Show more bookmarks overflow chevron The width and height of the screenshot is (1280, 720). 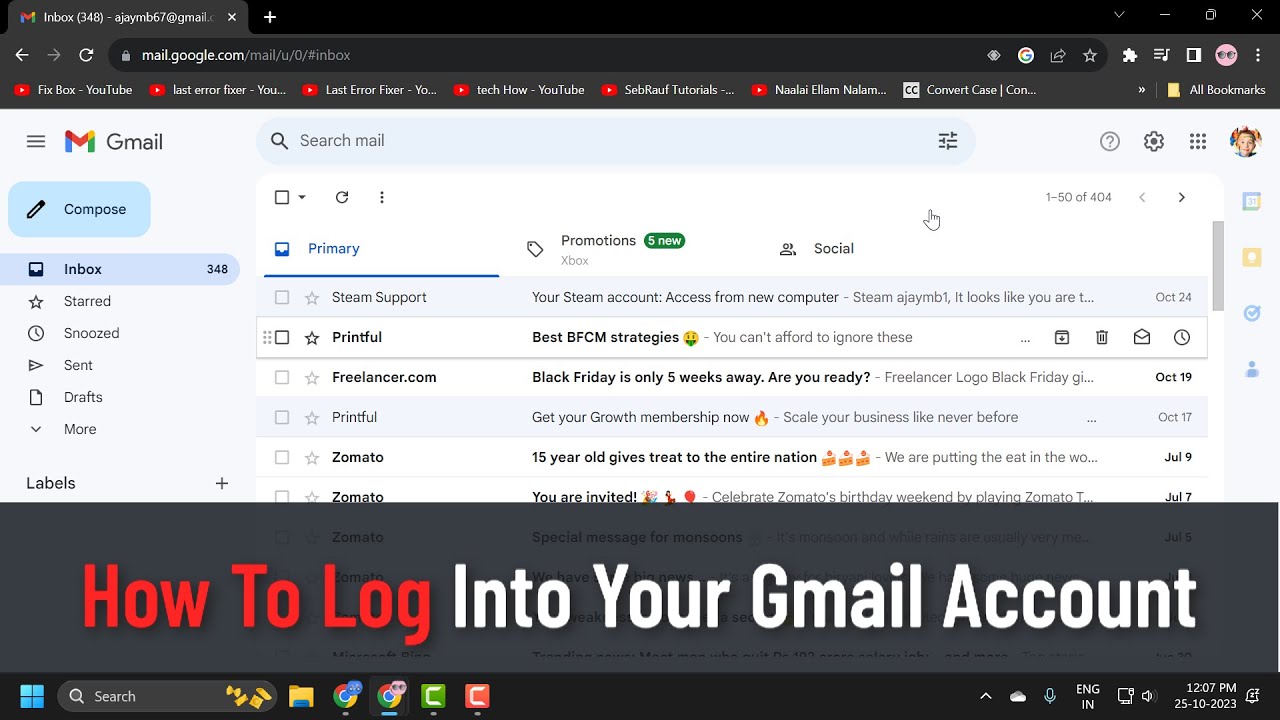click(x=1142, y=89)
